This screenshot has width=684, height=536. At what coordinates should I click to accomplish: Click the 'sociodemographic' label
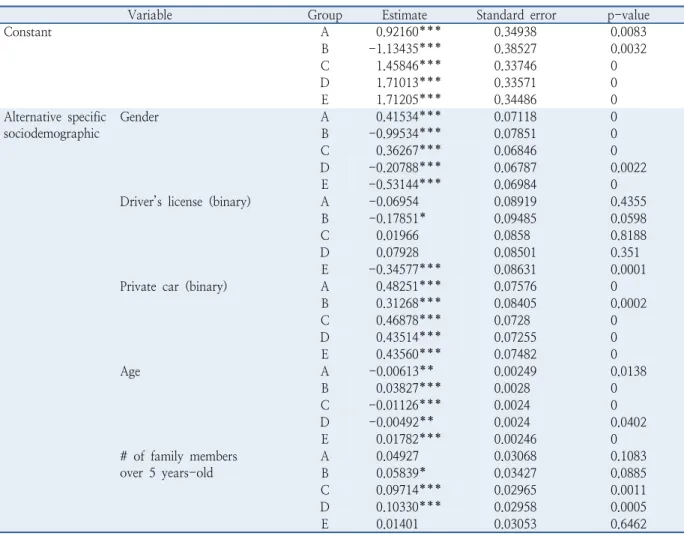point(51,134)
